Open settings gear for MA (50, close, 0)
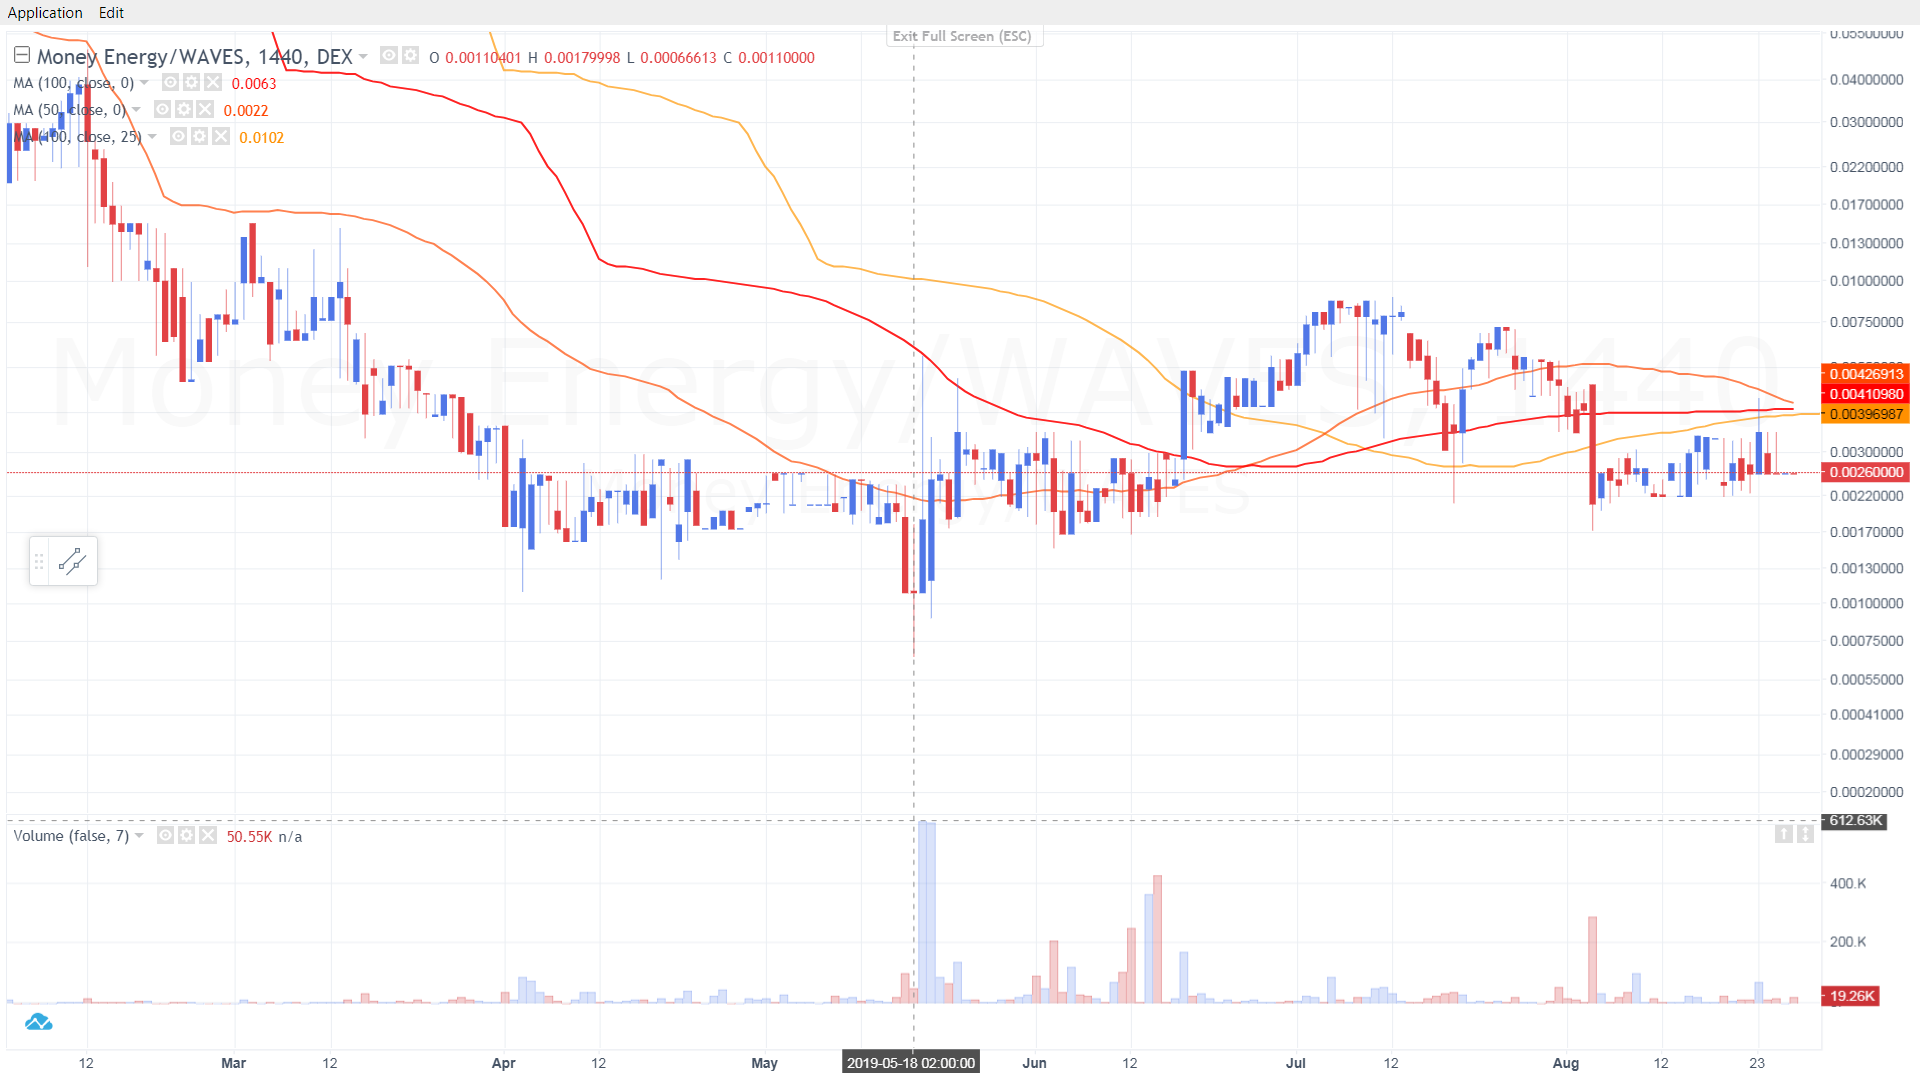1920x1080 pixels. 184,109
